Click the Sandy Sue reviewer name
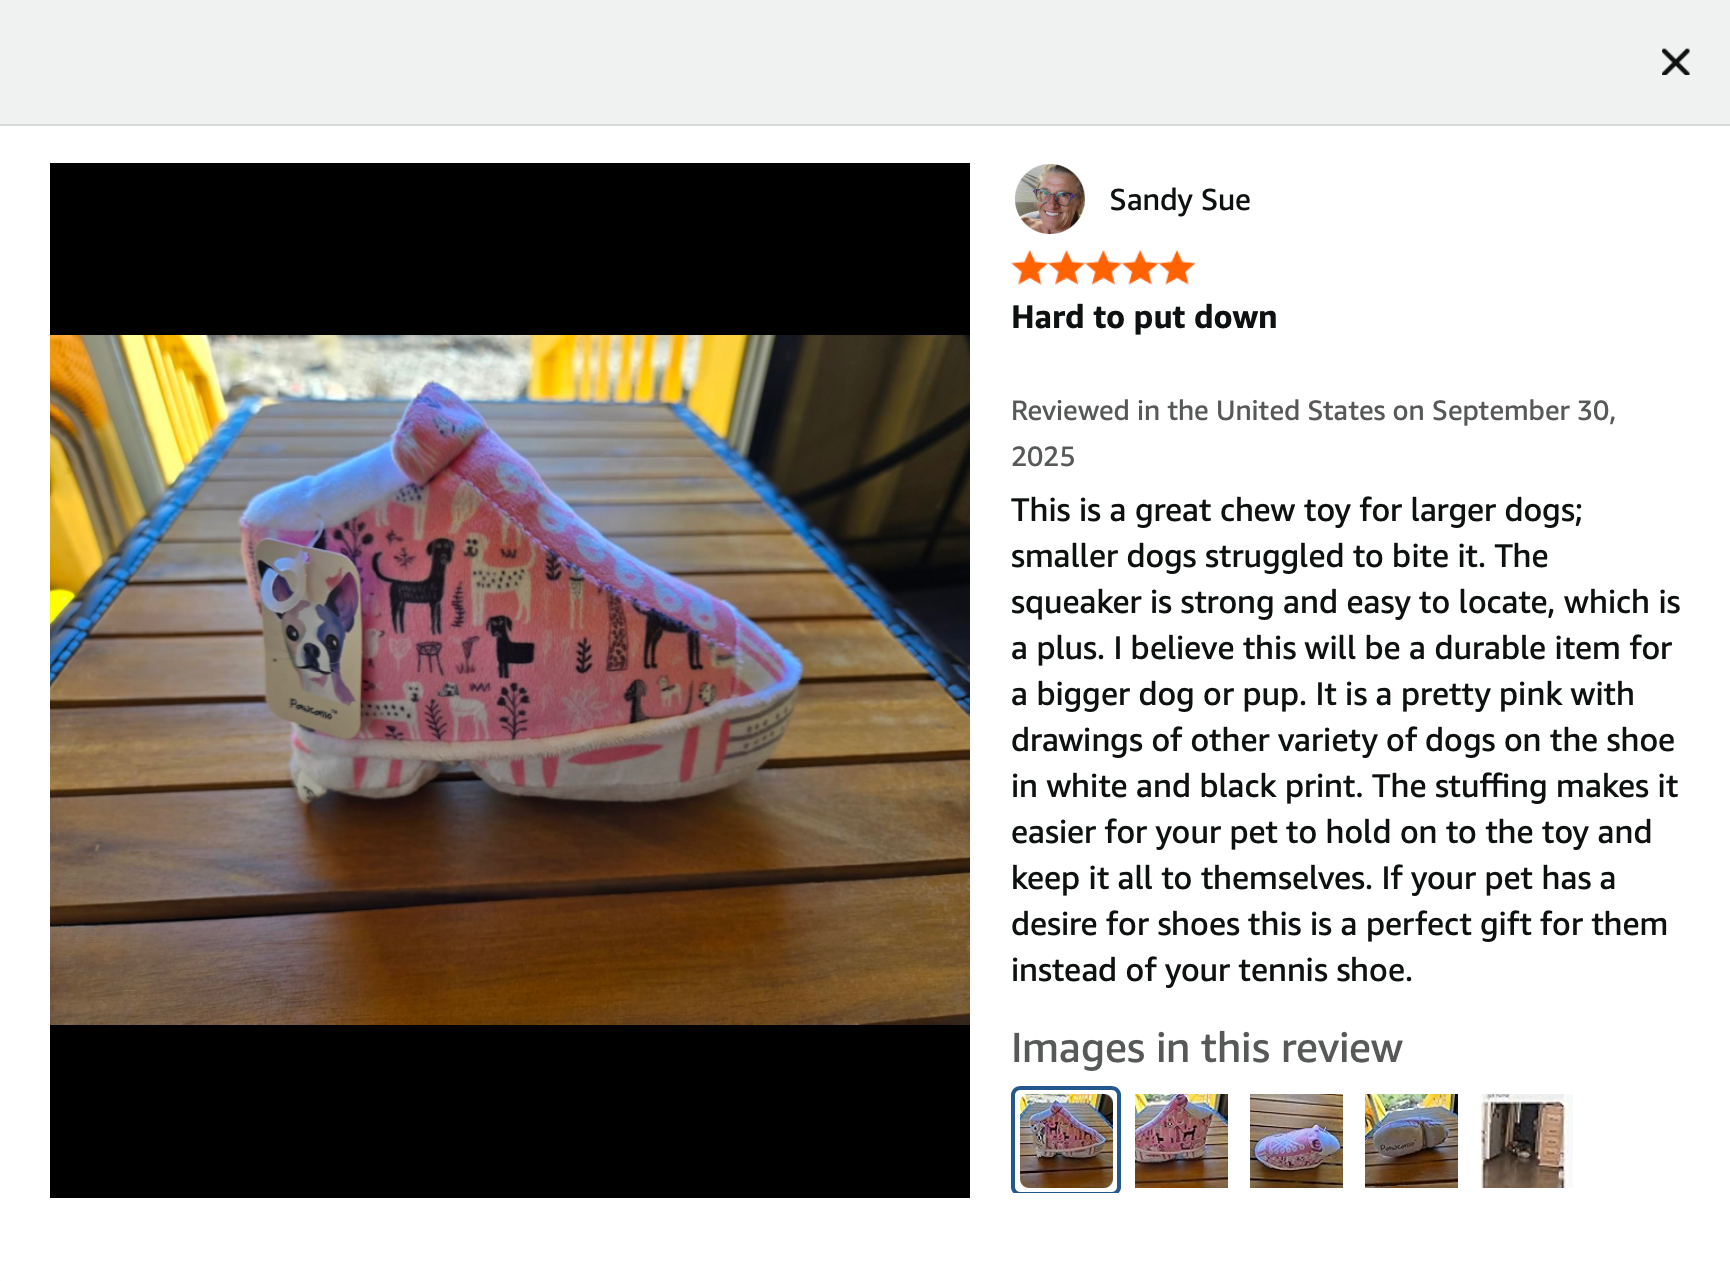This screenshot has height=1281, width=1730. pos(1179,200)
